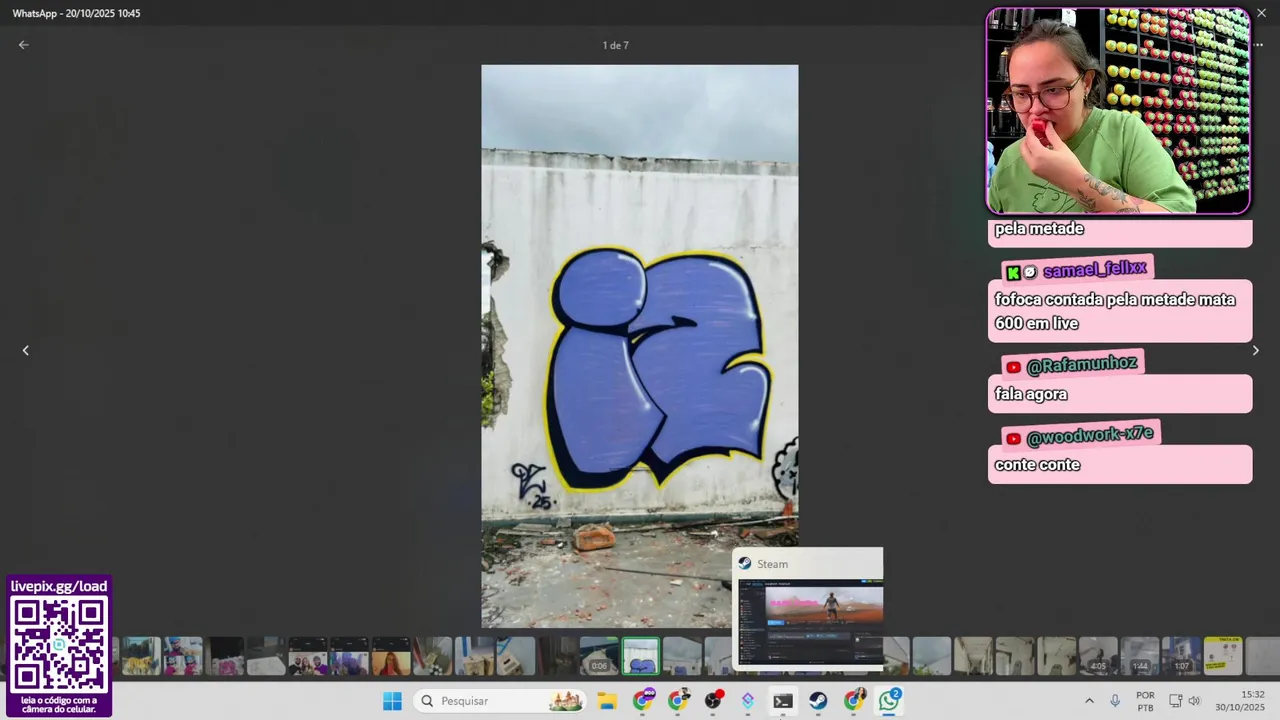Show the previous image with left chevron
The image size is (1280, 720).
pyautogui.click(x=26, y=350)
